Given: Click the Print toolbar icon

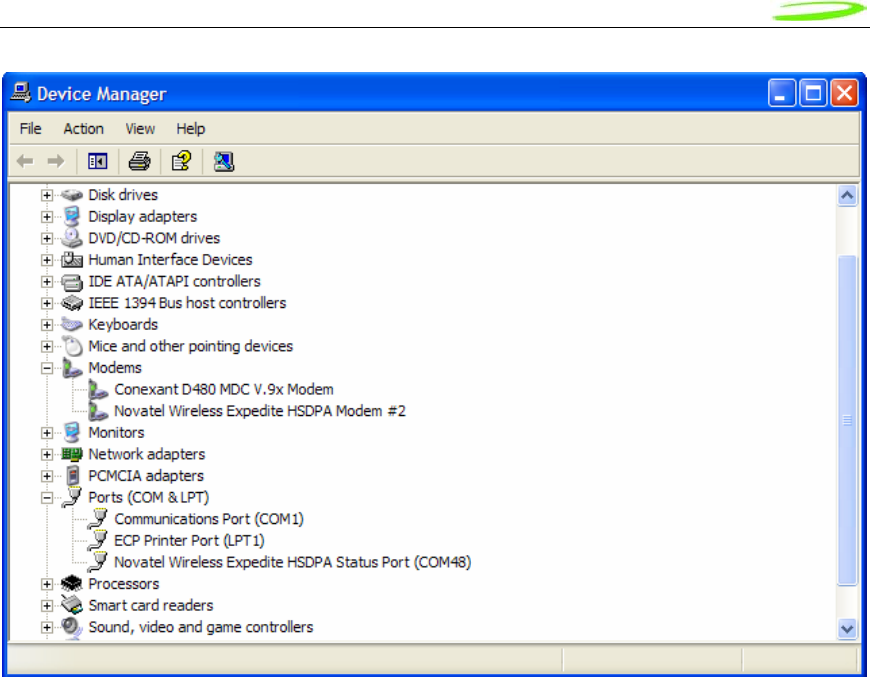Looking at the screenshot, I should [139, 161].
